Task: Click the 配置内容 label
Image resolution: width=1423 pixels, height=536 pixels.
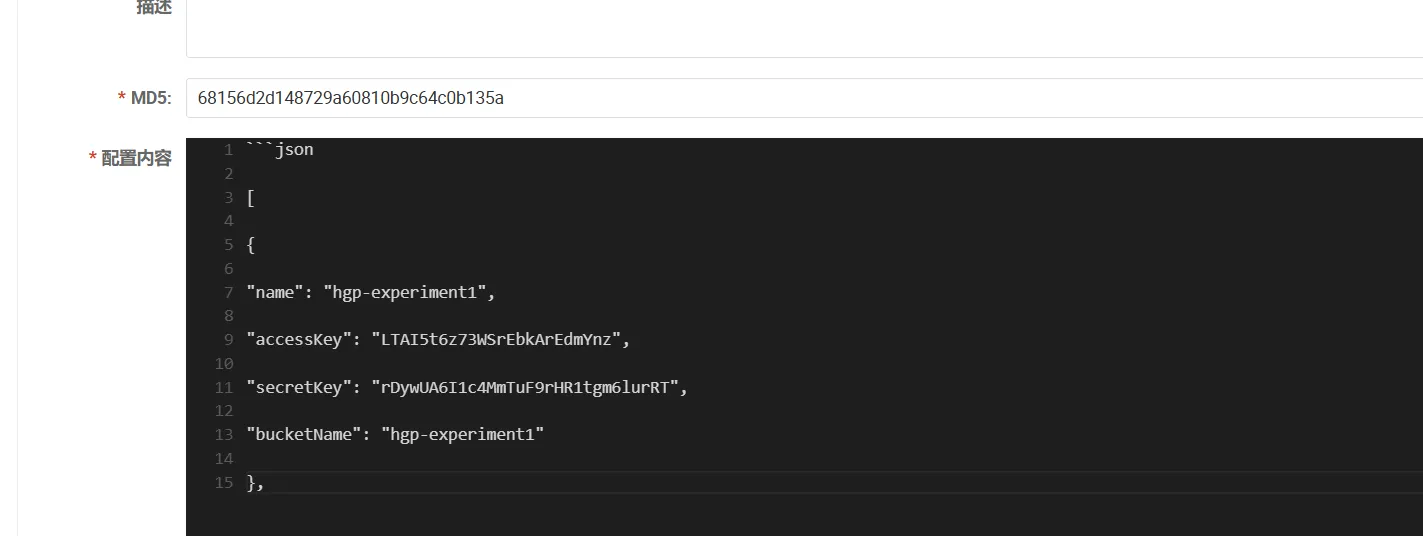Action: [x=136, y=158]
